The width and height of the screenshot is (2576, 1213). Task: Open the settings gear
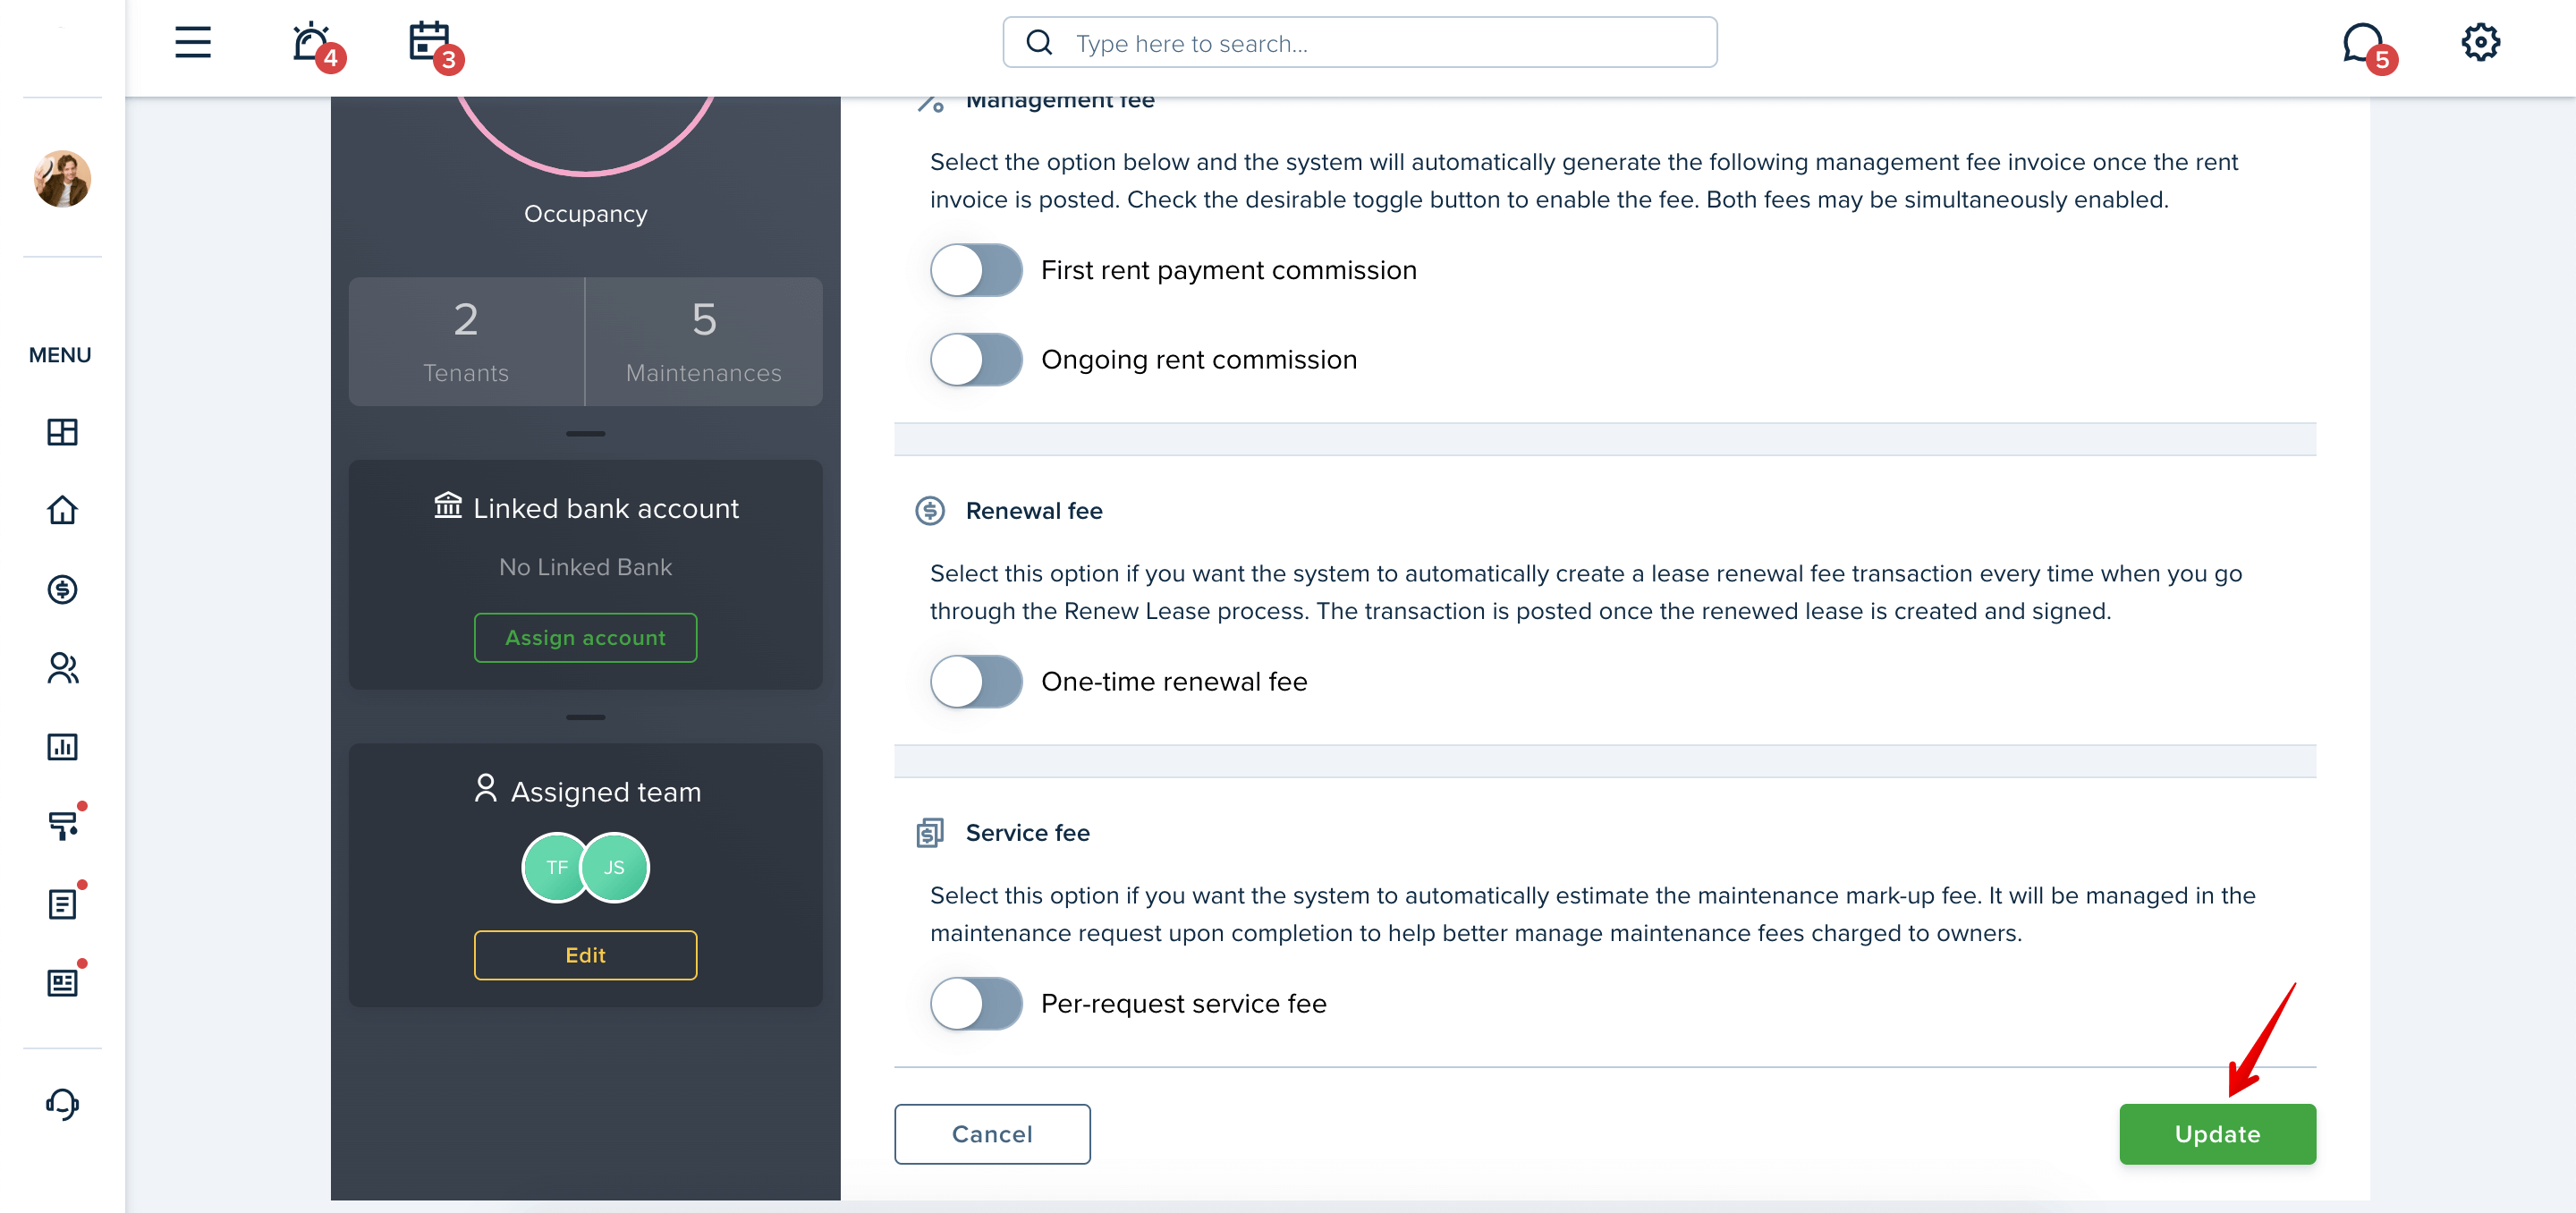[2480, 42]
